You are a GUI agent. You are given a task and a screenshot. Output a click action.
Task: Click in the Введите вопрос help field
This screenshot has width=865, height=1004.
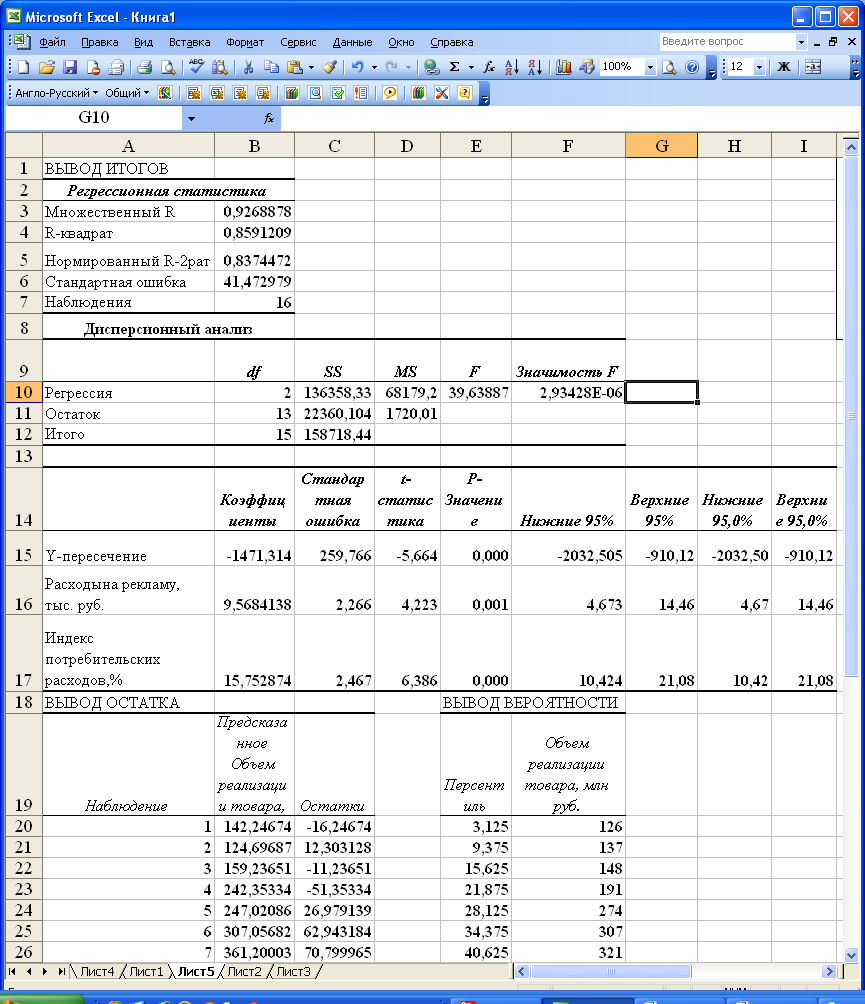point(727,42)
